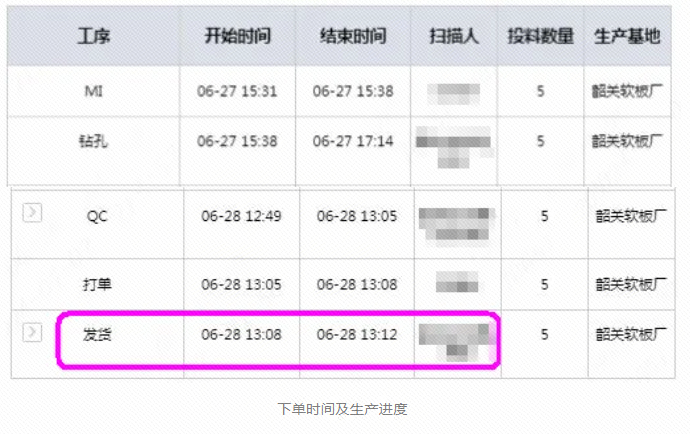
Task: Click the blurred scanner name in 打单 row
Action: pos(457,282)
